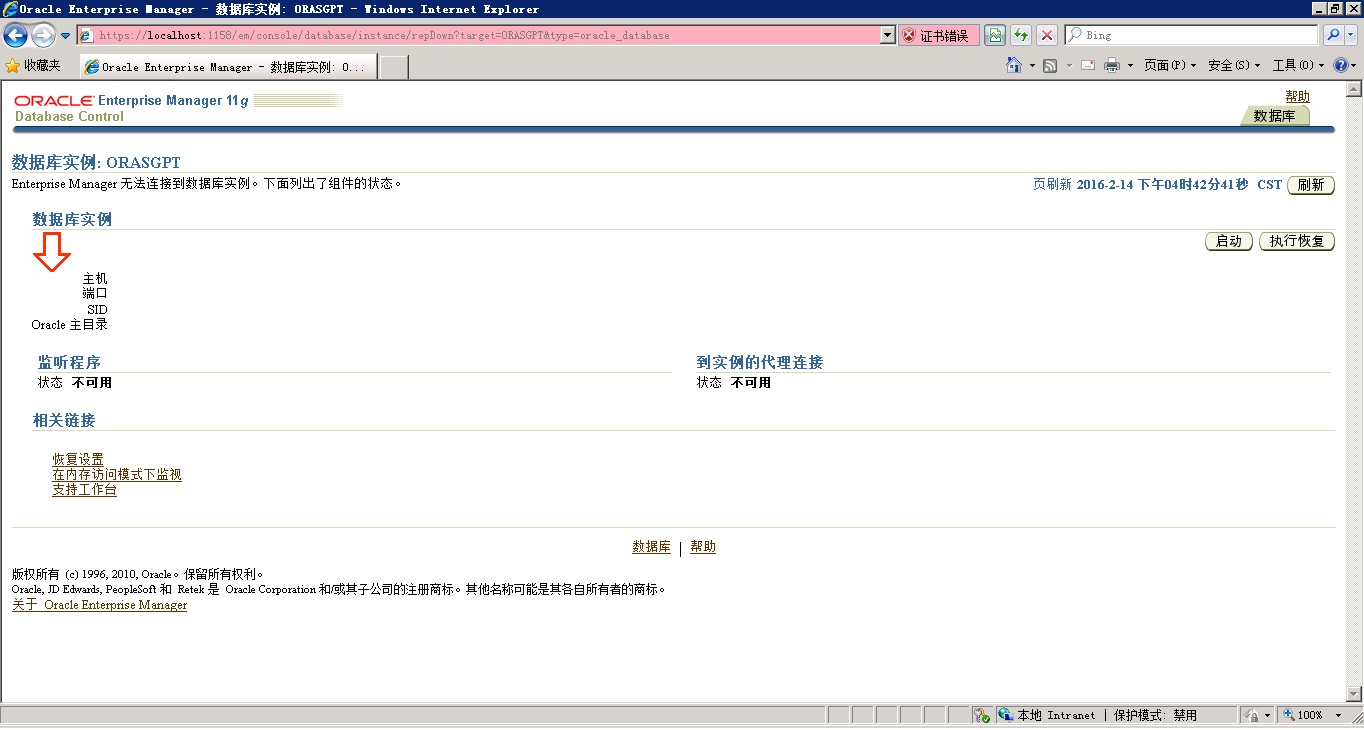
Task: Open the 安全(S) menu
Action: [x=1234, y=66]
